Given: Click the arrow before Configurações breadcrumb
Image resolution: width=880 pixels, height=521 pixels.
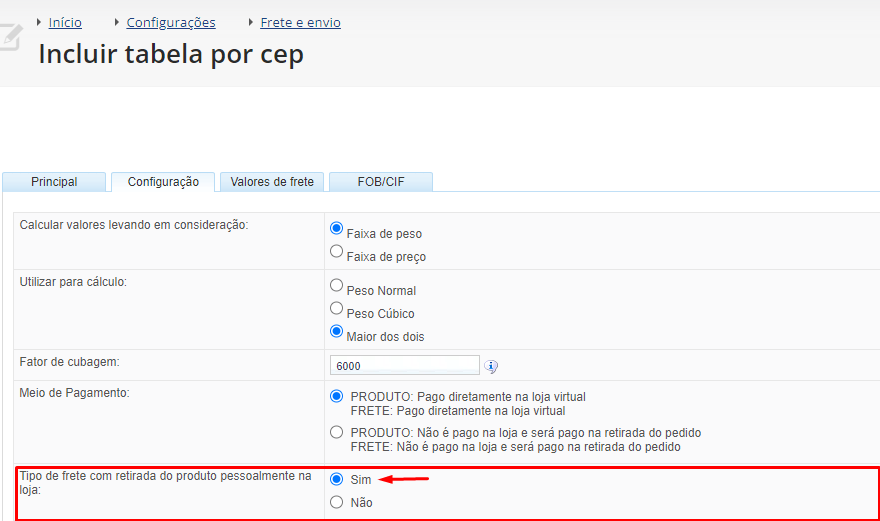Looking at the screenshot, I should pyautogui.click(x=117, y=22).
